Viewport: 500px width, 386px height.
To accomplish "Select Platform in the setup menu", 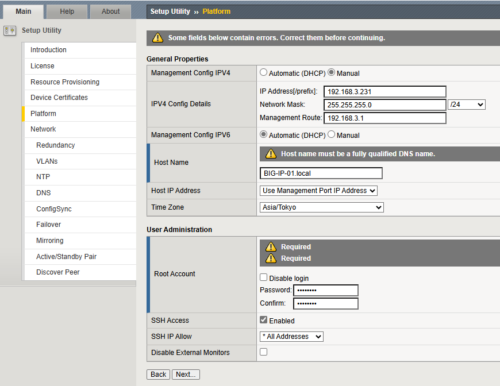I will [80, 114].
